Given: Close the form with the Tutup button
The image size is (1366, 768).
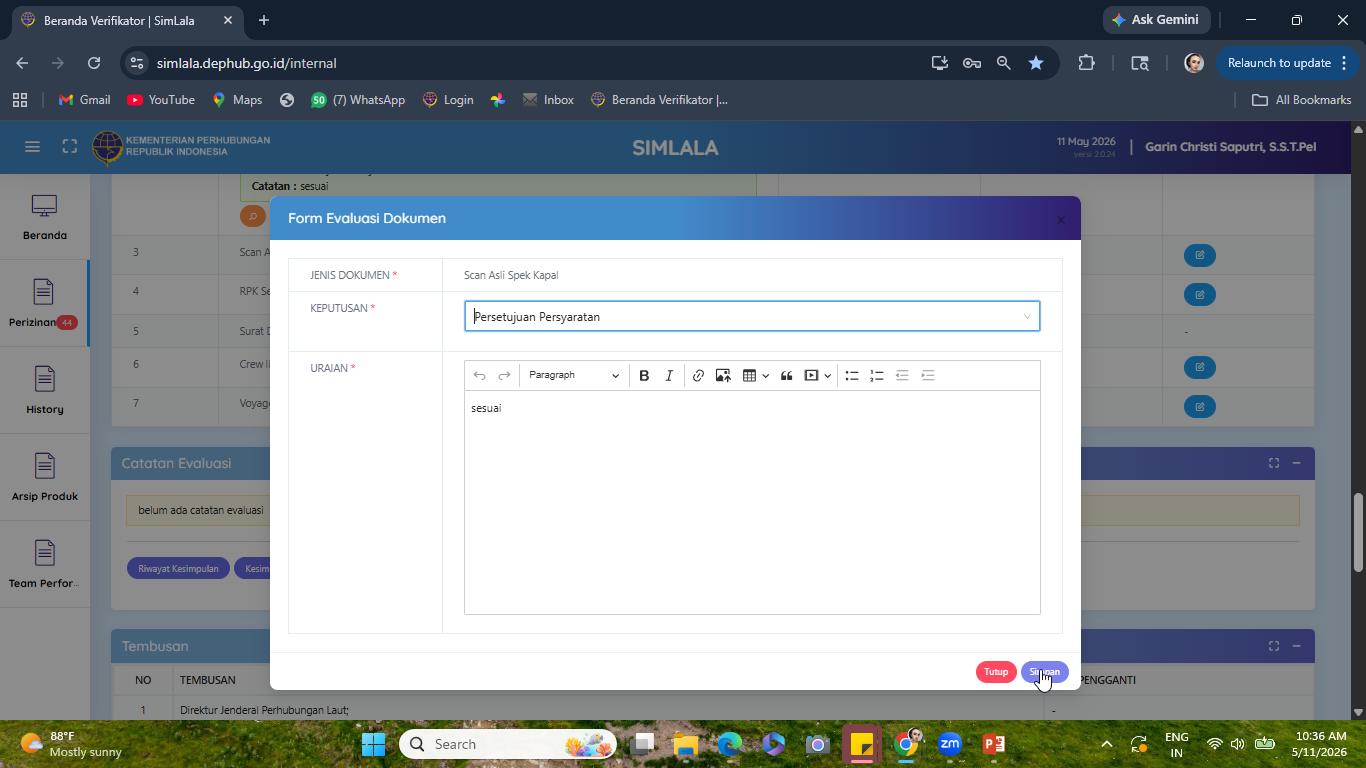Looking at the screenshot, I should (996, 672).
